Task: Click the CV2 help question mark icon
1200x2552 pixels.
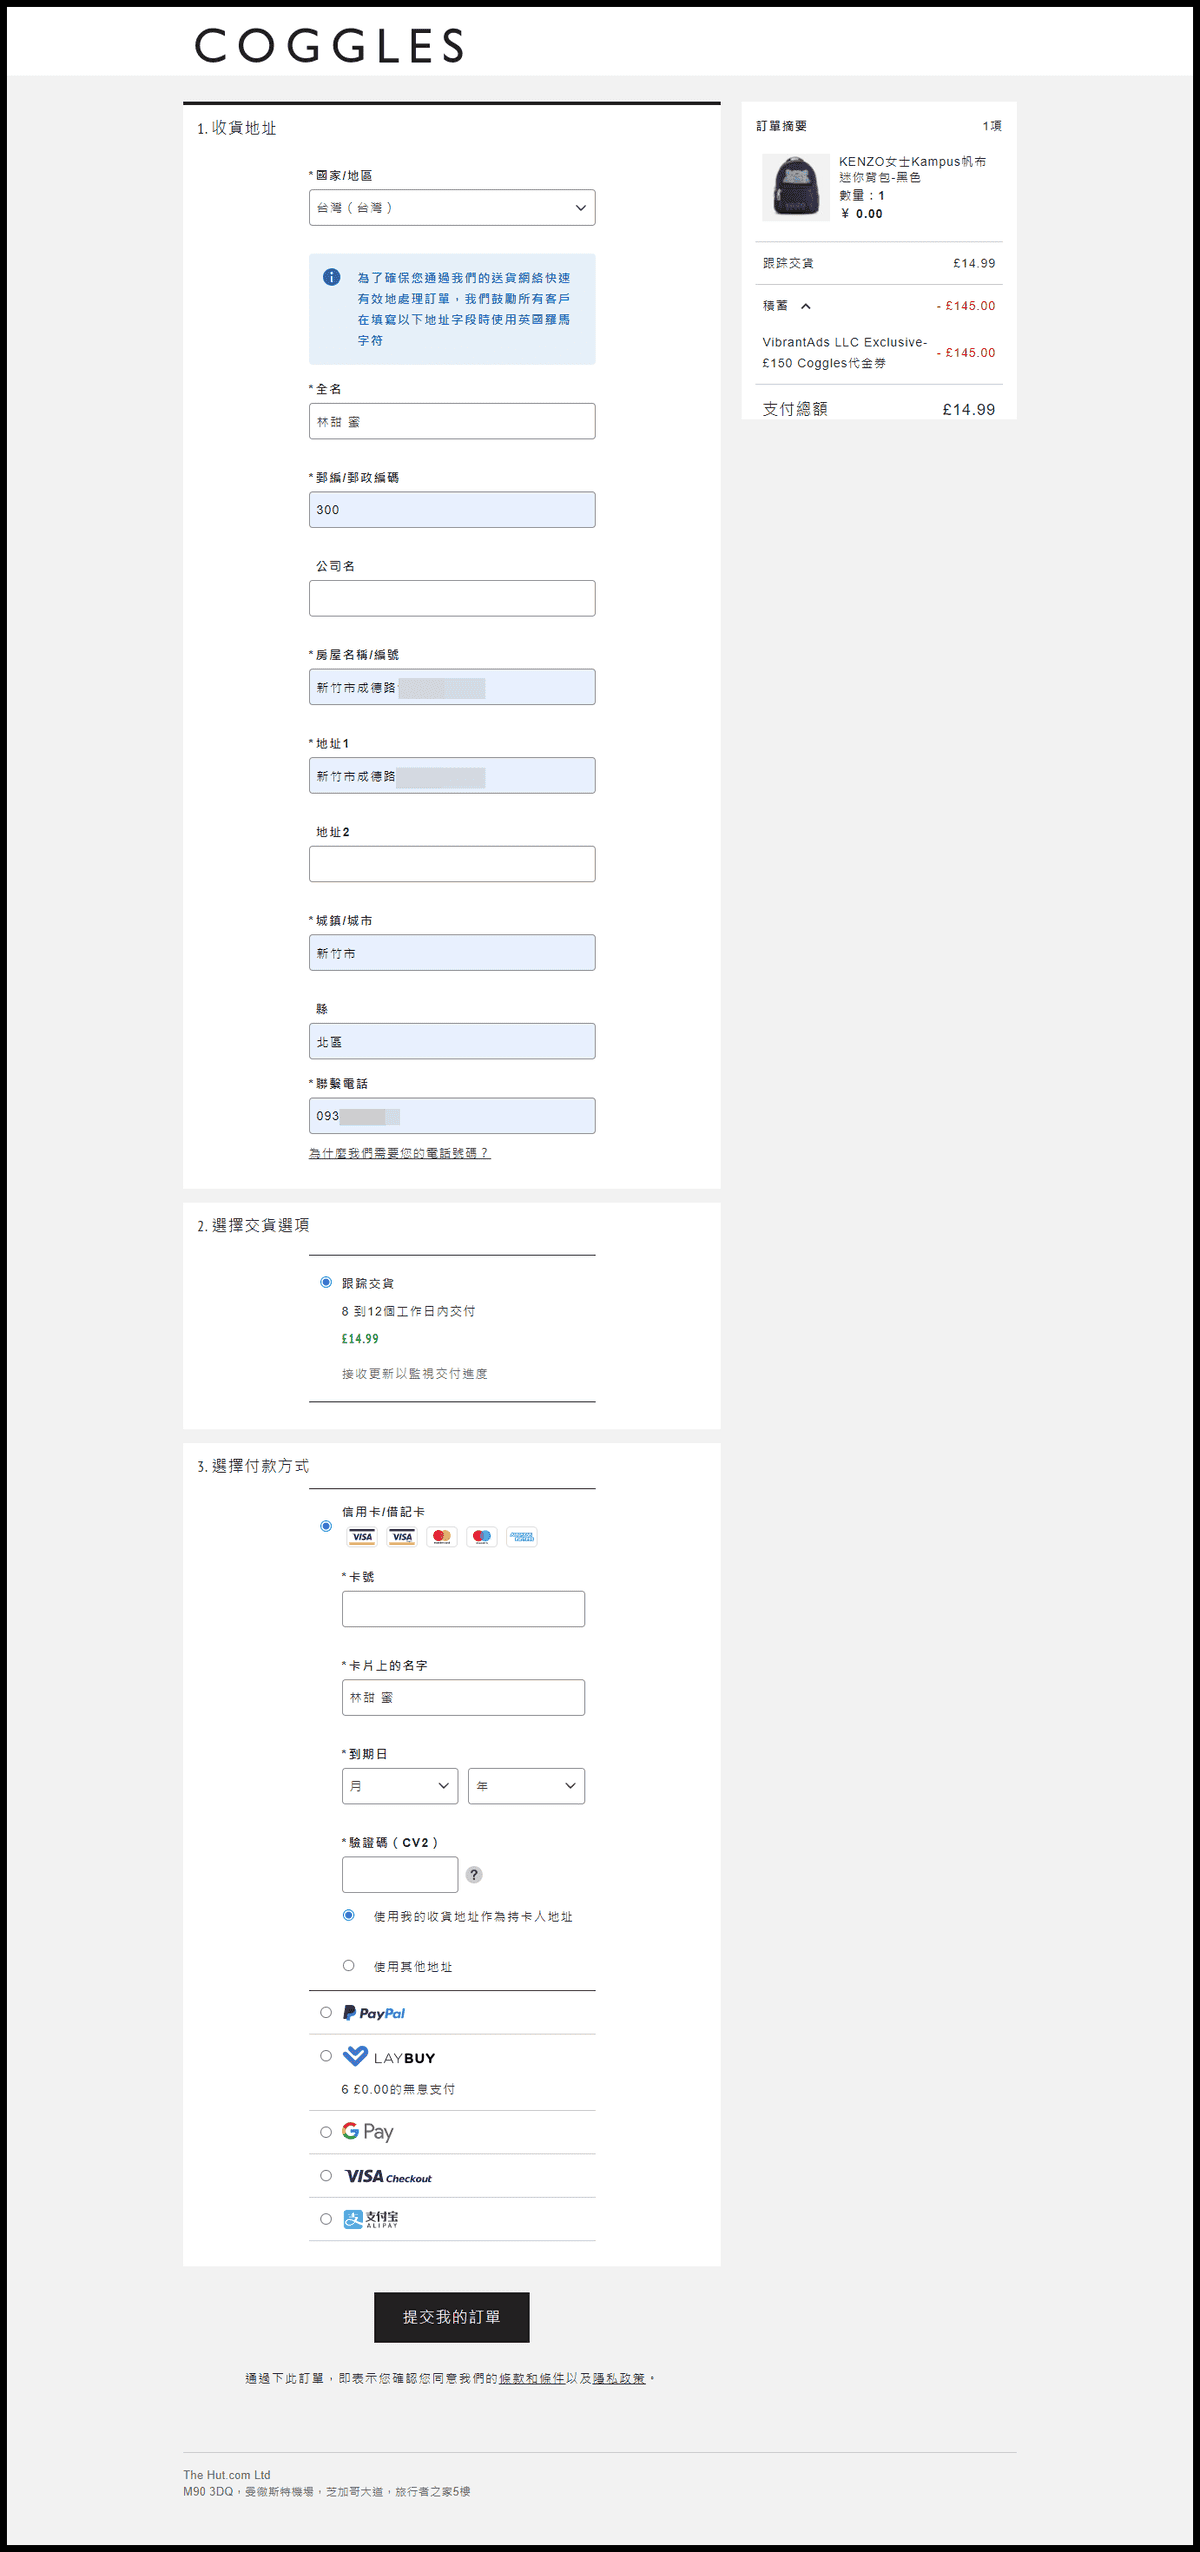Action: [474, 1875]
